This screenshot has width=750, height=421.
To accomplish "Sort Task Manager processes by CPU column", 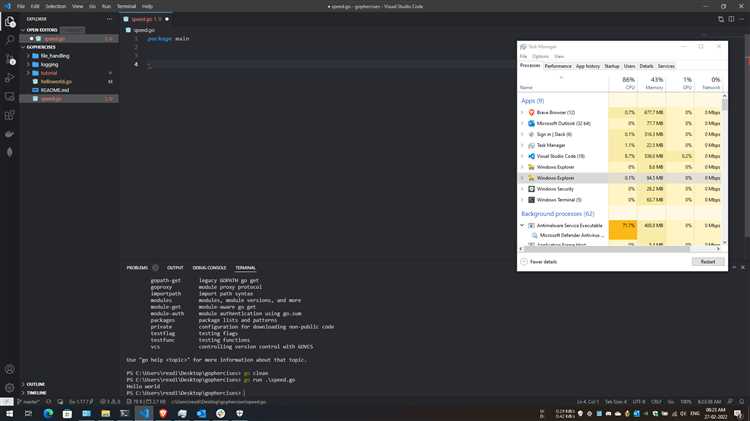I will tap(623, 82).
